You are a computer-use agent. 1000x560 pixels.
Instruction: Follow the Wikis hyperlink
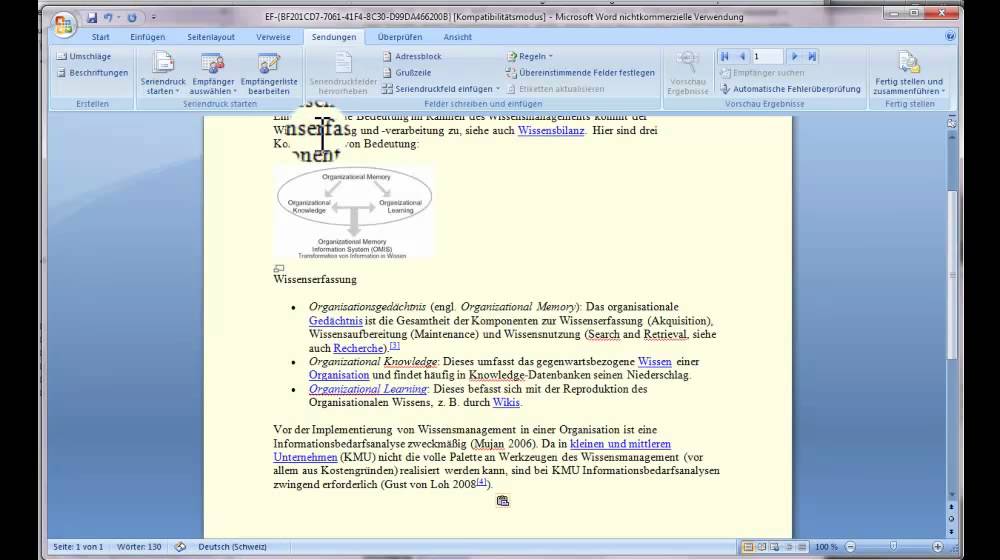pyautogui.click(x=506, y=402)
